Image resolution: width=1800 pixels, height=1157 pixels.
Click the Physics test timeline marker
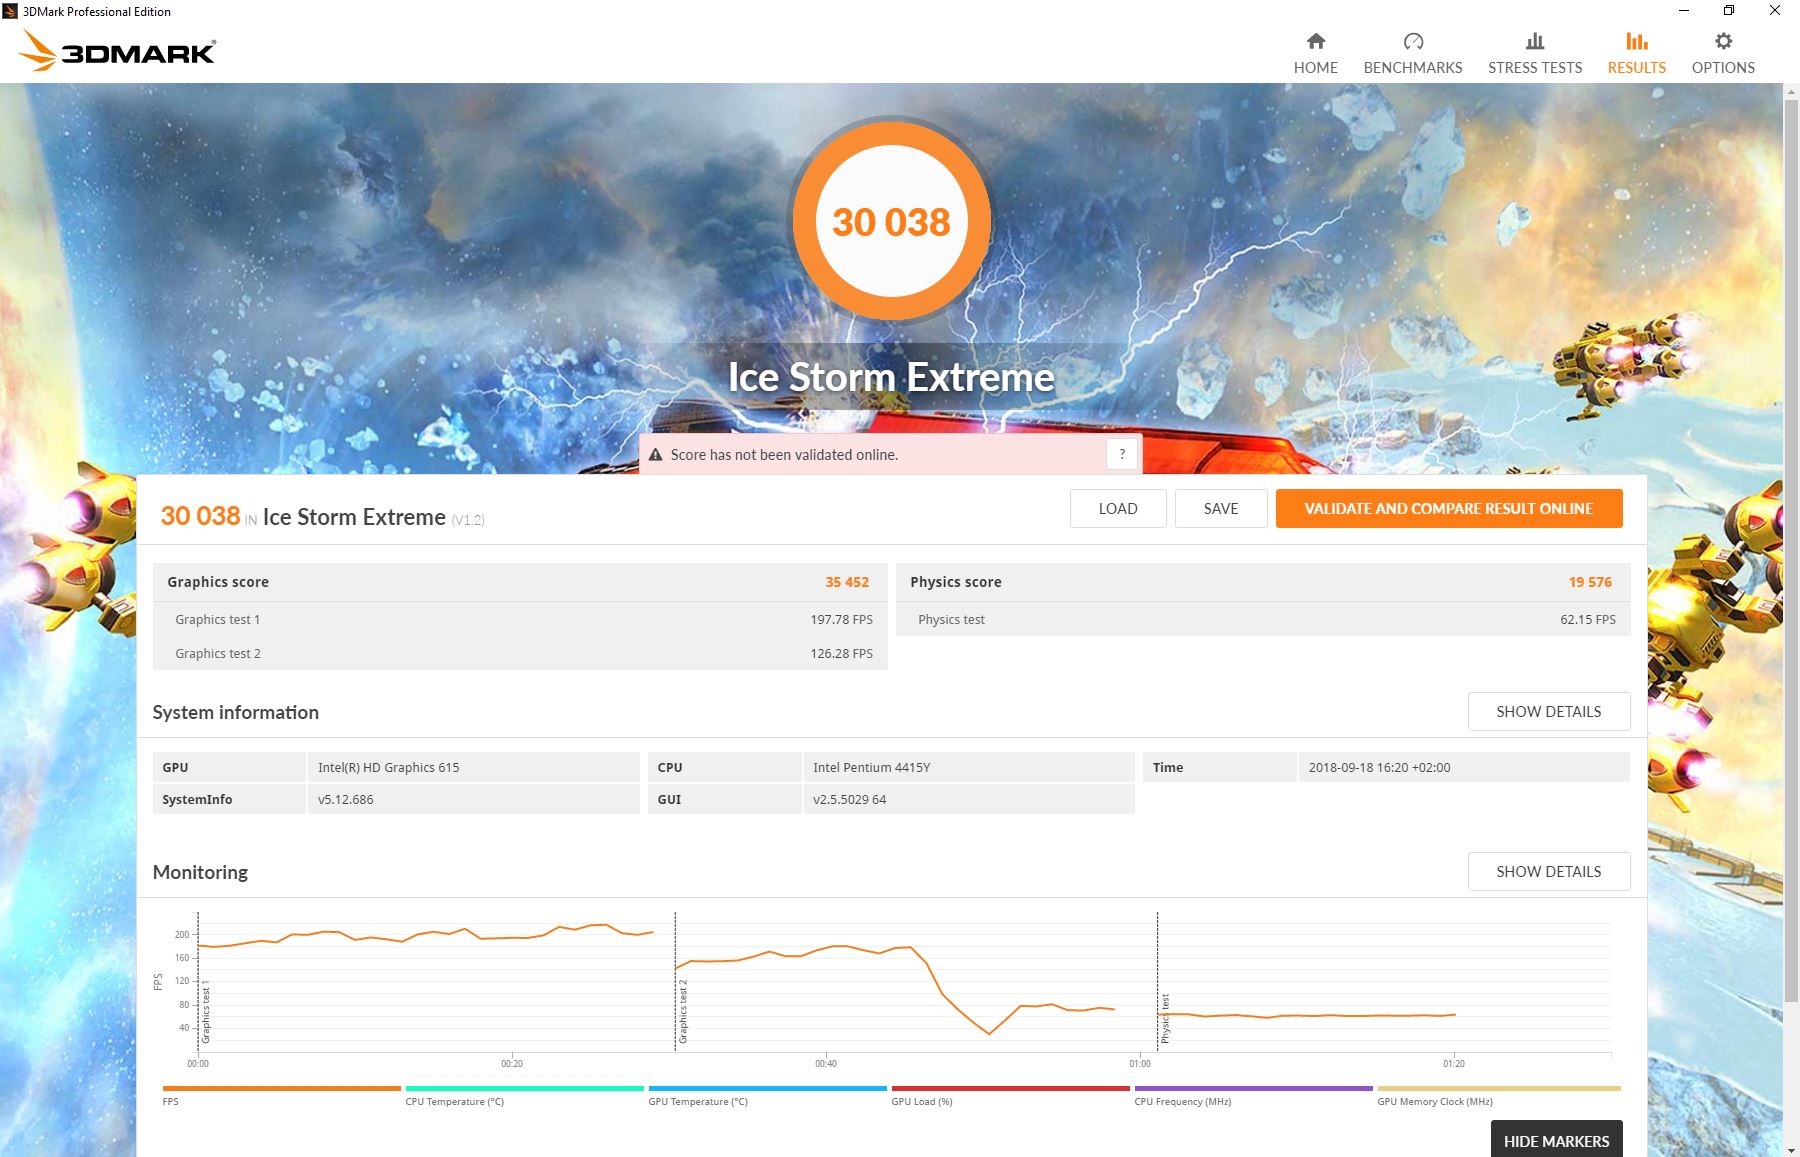pyautogui.click(x=1165, y=1018)
